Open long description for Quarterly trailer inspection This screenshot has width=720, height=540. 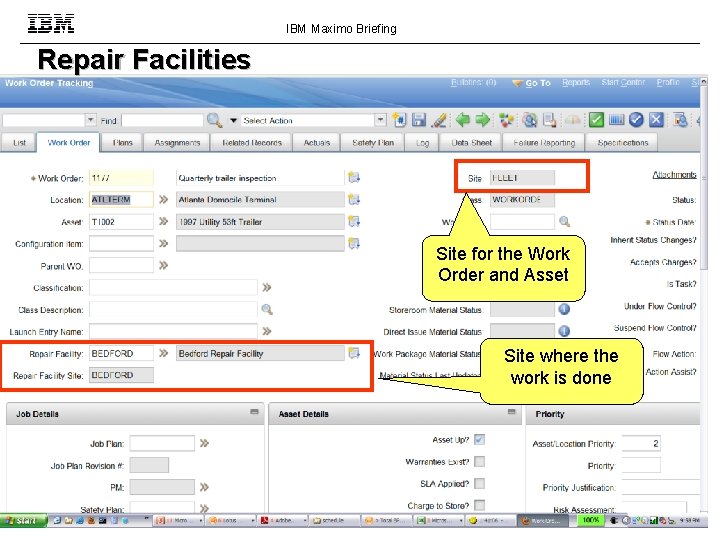tap(354, 177)
